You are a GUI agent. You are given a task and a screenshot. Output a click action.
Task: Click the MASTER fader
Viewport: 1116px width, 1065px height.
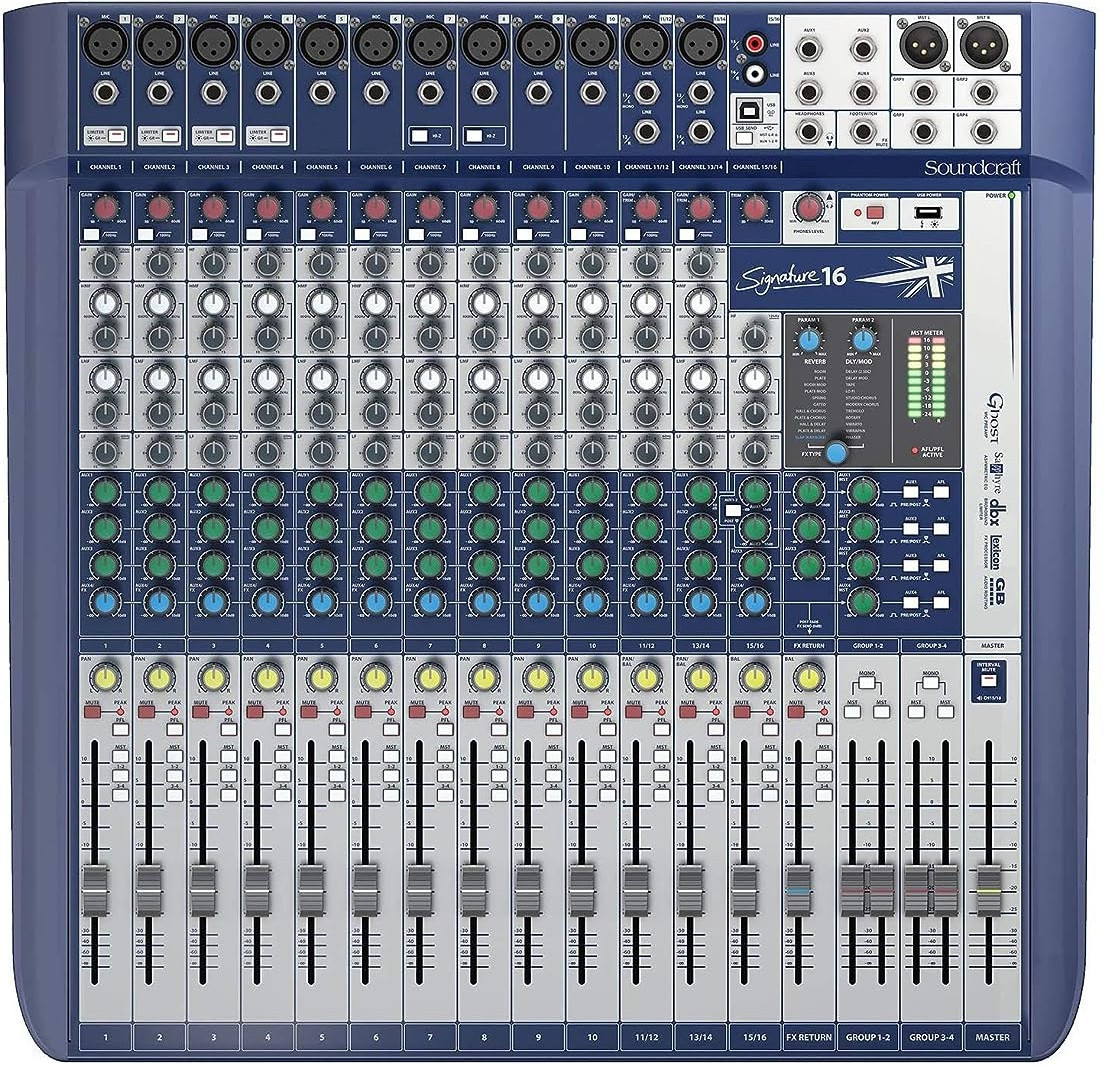987,891
